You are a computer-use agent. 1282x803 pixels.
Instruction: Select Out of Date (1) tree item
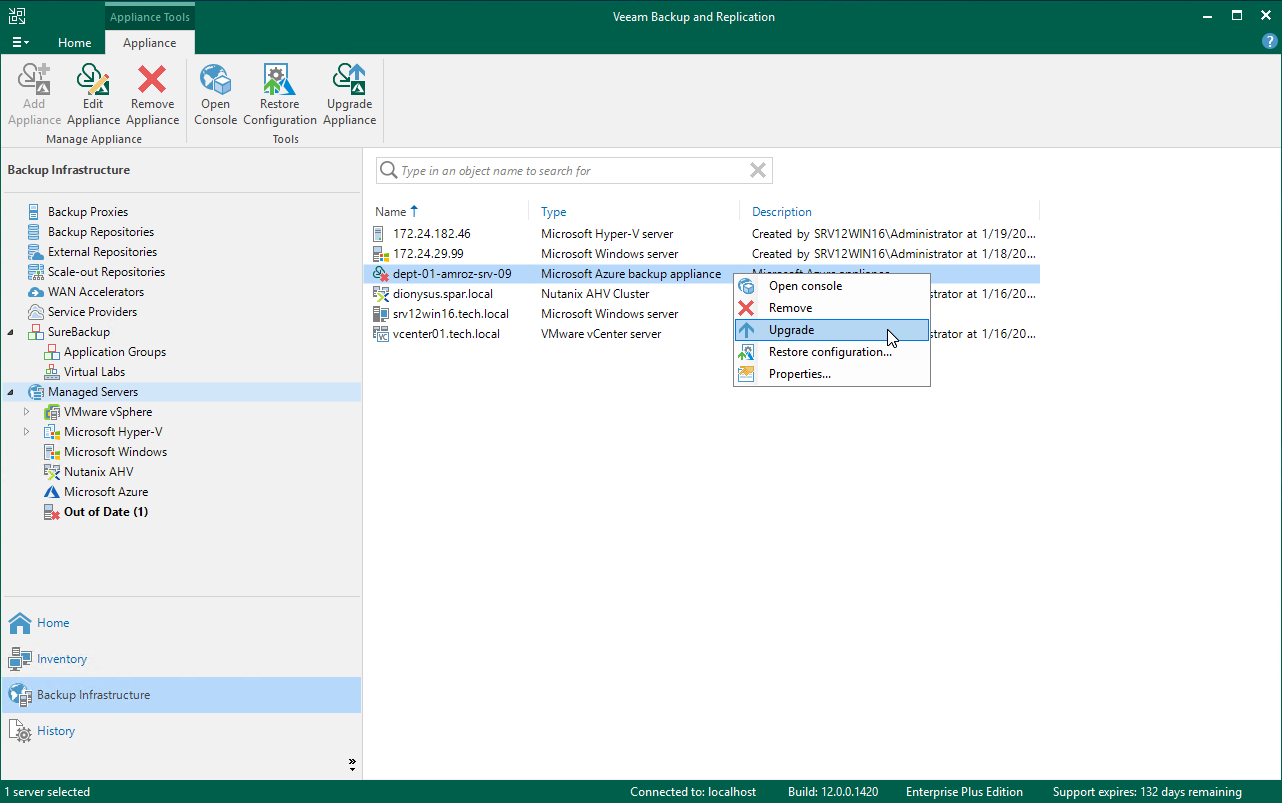pyautogui.click(x=106, y=512)
